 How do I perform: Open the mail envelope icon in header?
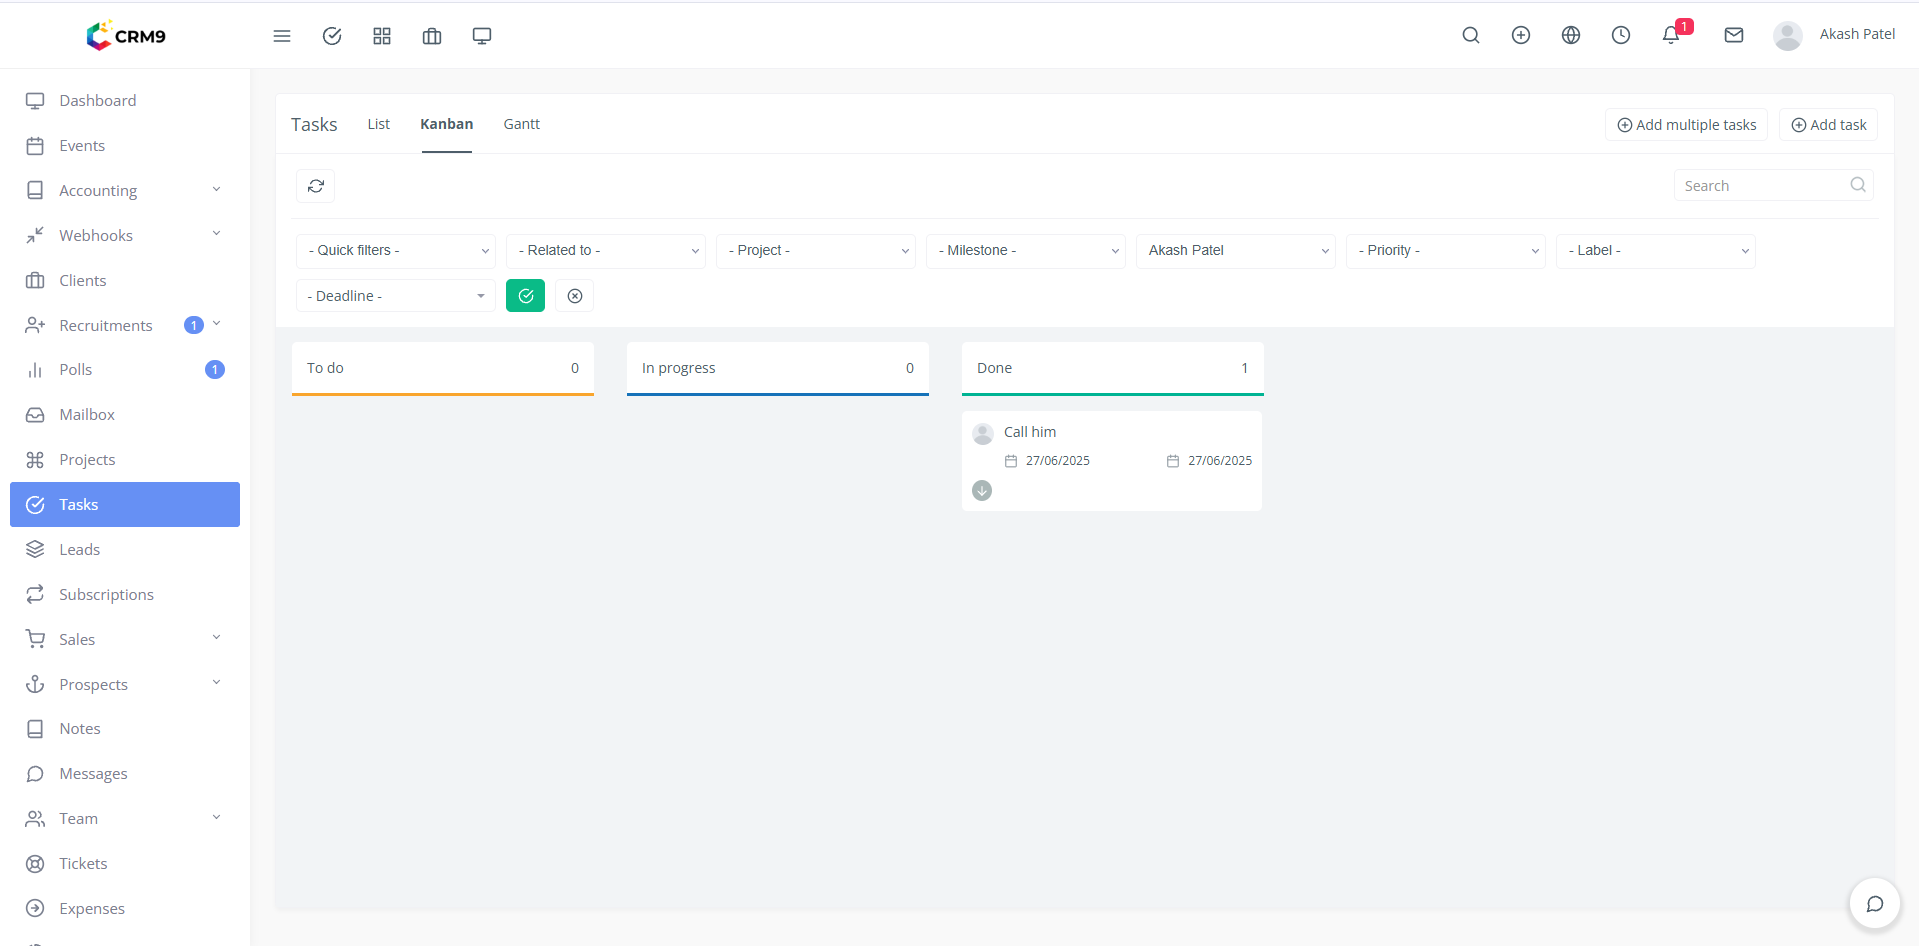[1734, 35]
